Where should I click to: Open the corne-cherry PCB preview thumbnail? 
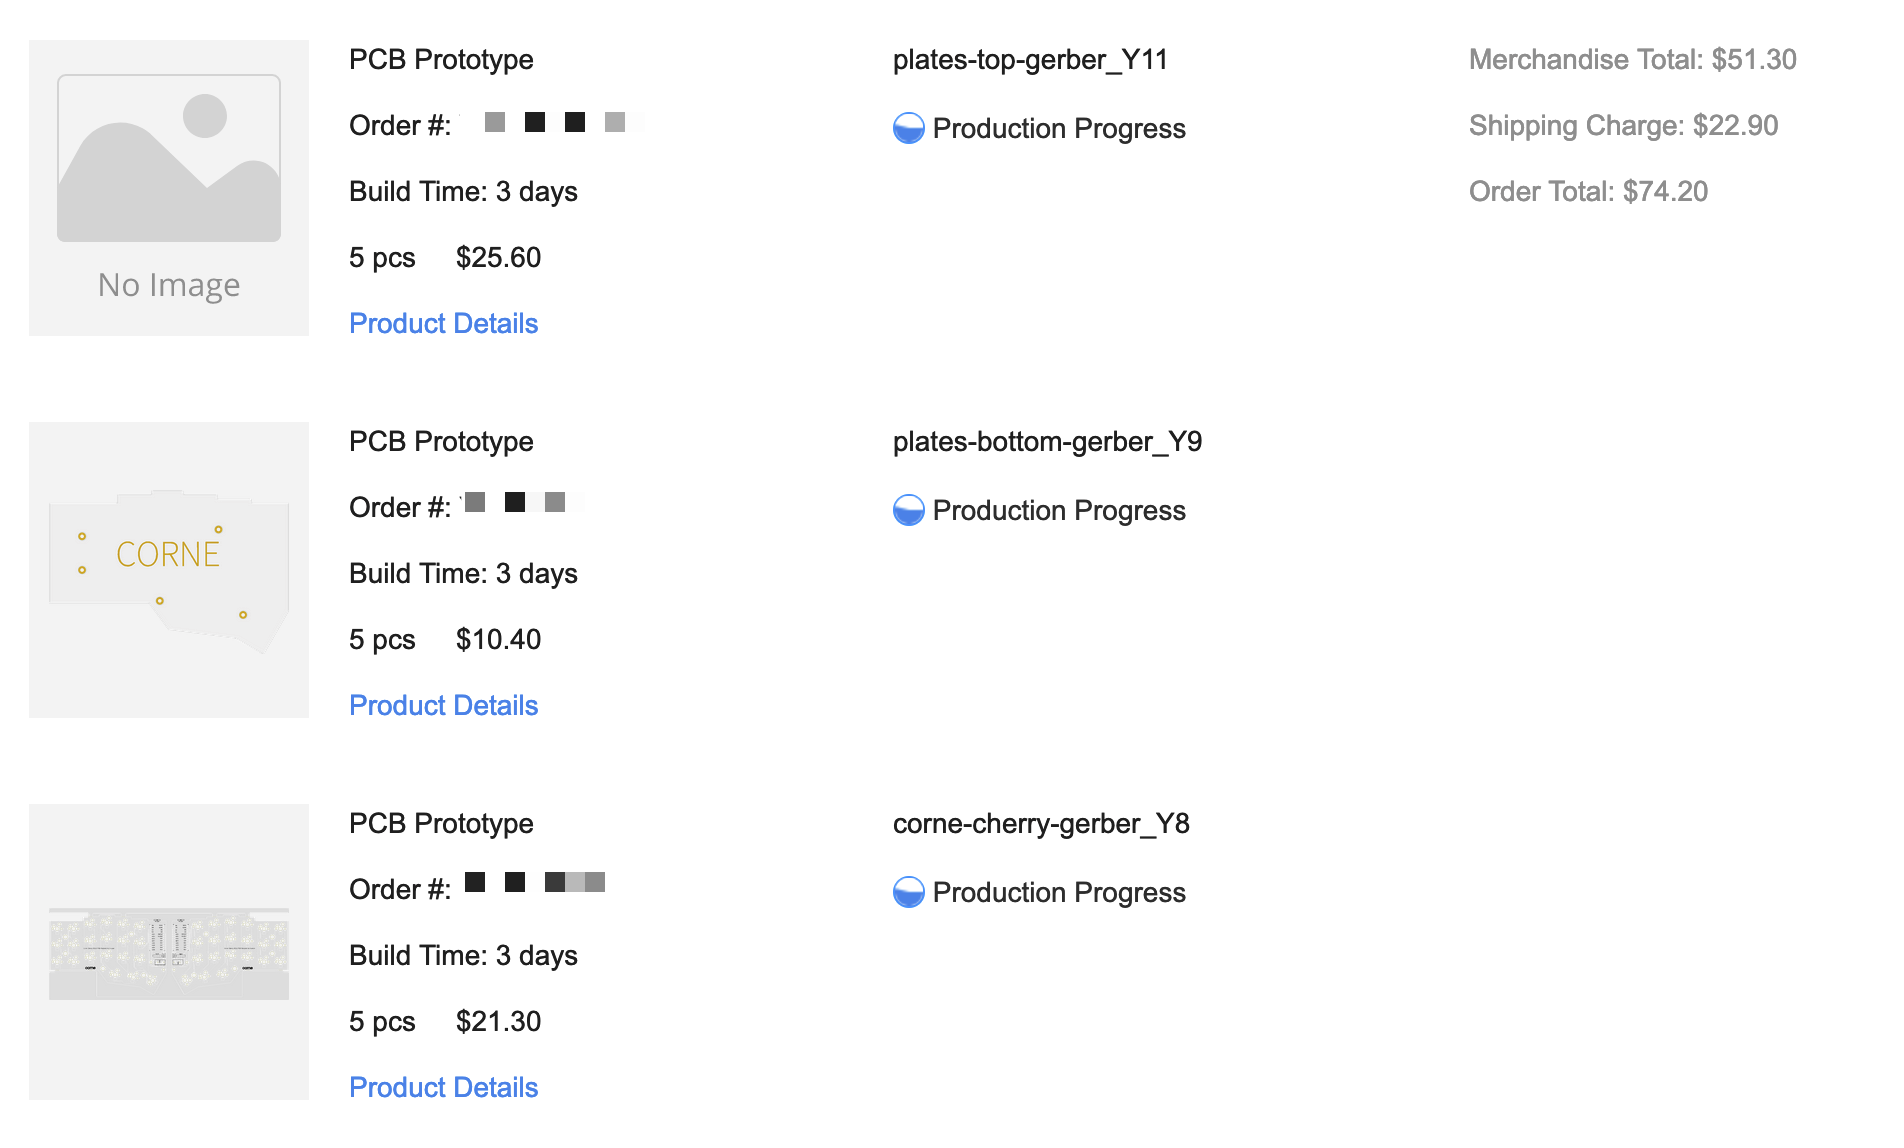(169, 952)
